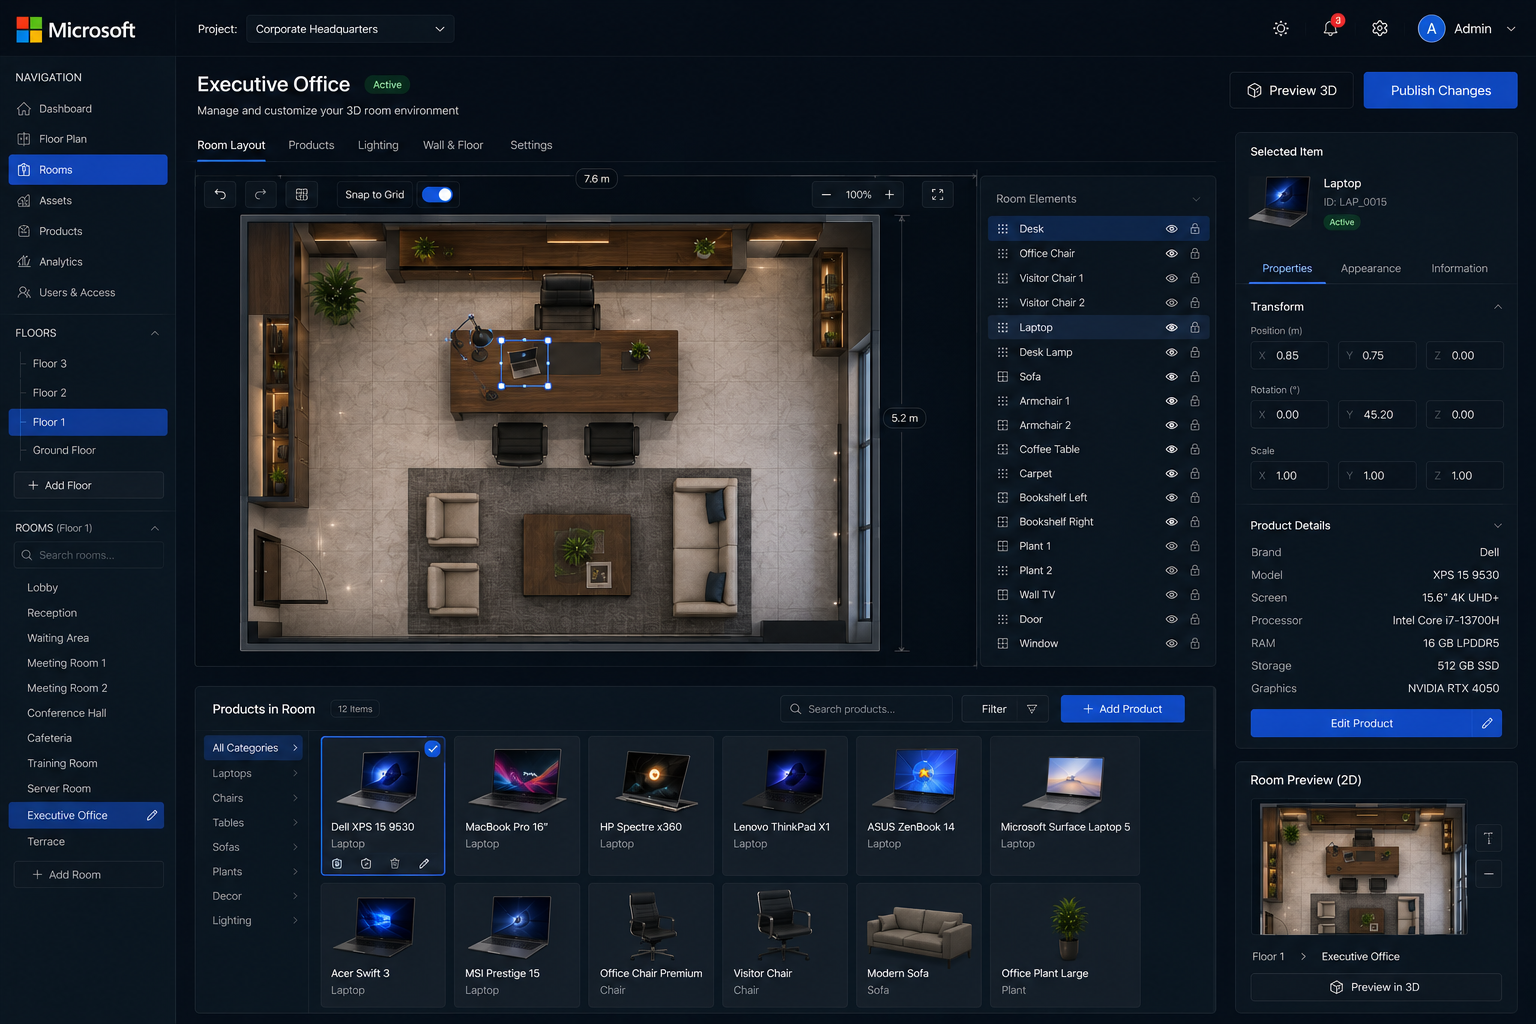Open the grid view icon in toolbar
Screen dimensions: 1536x1024
tap(301, 195)
